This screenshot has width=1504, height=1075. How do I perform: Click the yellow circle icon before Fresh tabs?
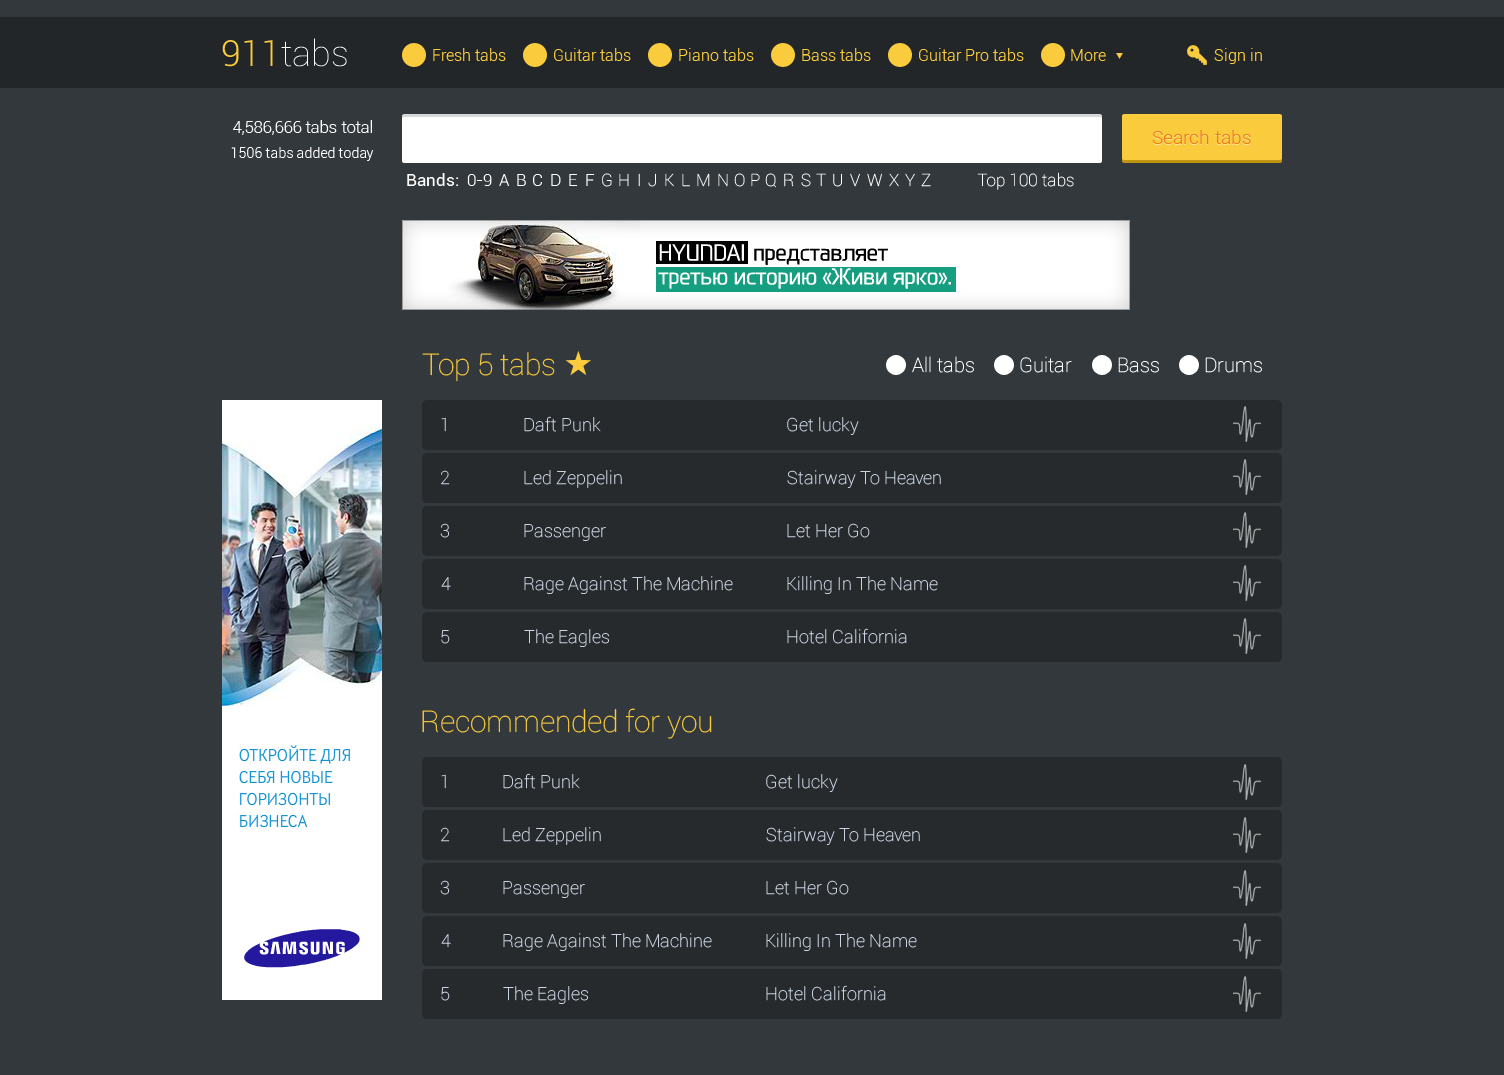point(414,55)
